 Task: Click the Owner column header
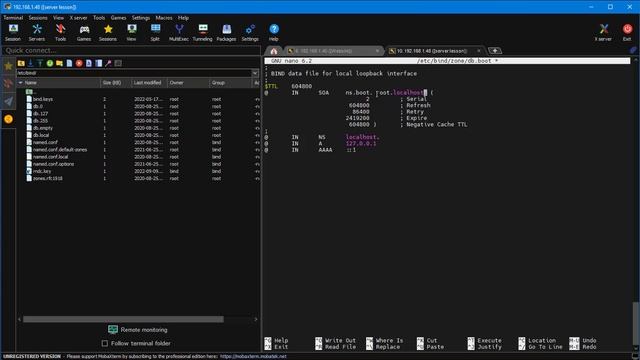pyautogui.click(x=188, y=83)
